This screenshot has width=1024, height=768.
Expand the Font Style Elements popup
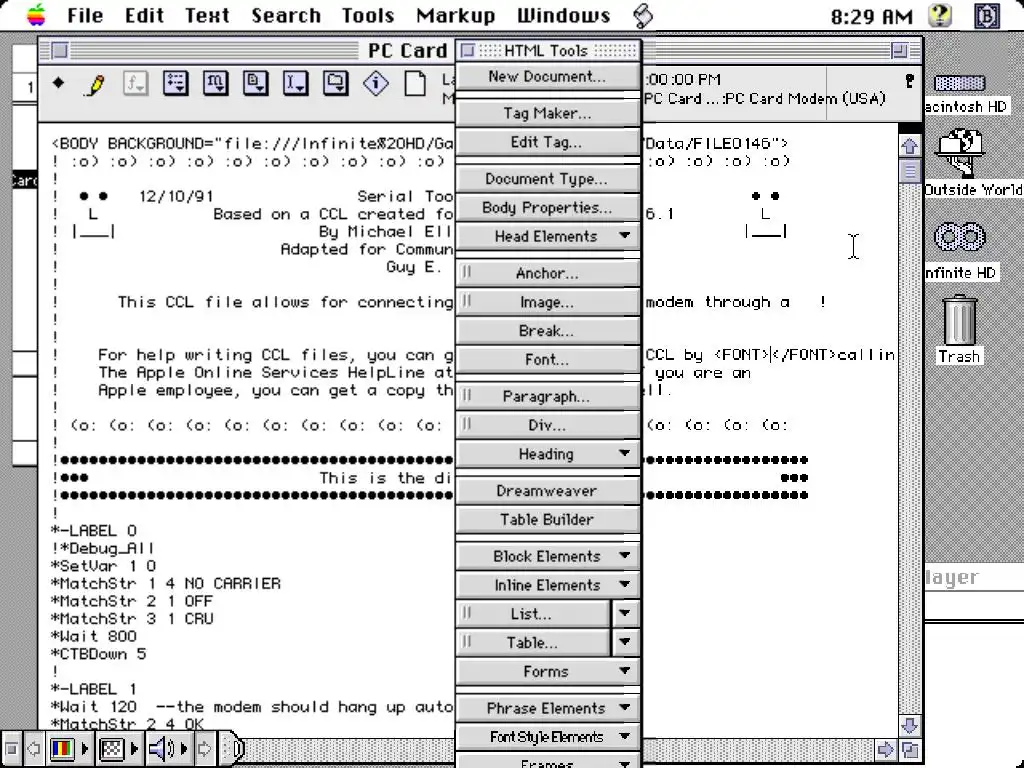[x=547, y=737]
